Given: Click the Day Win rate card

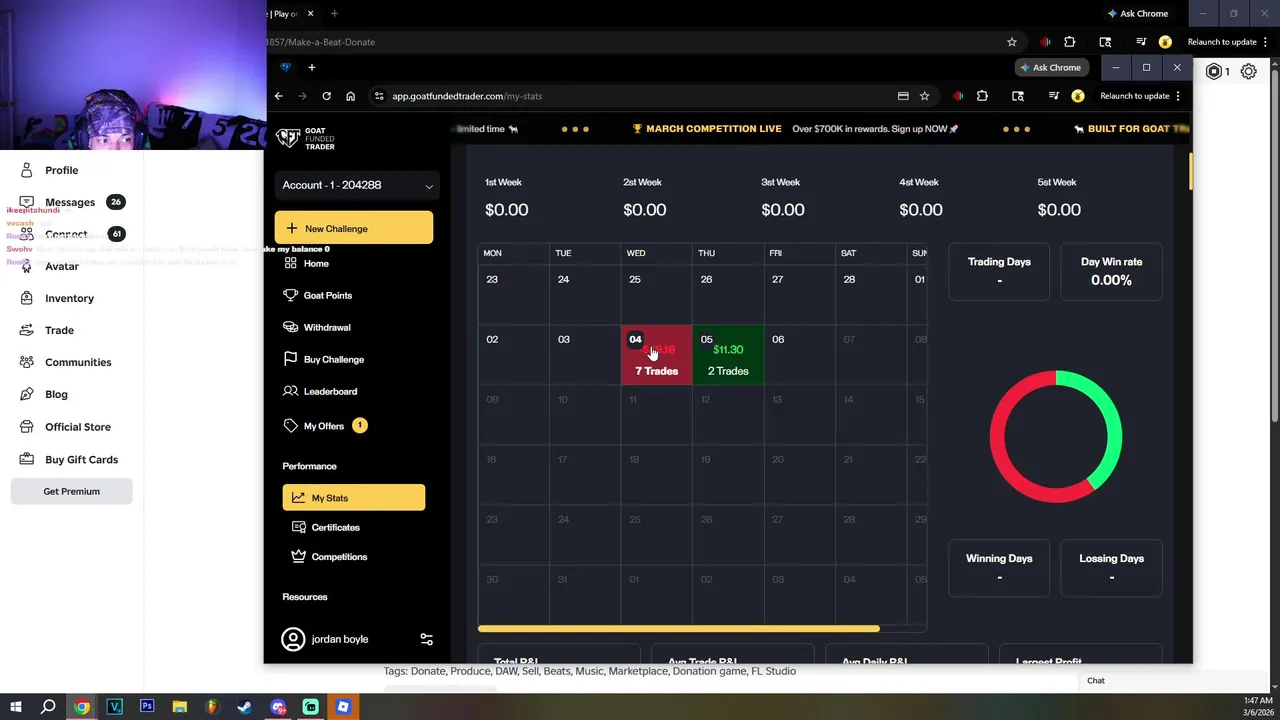Looking at the screenshot, I should click(x=1111, y=271).
